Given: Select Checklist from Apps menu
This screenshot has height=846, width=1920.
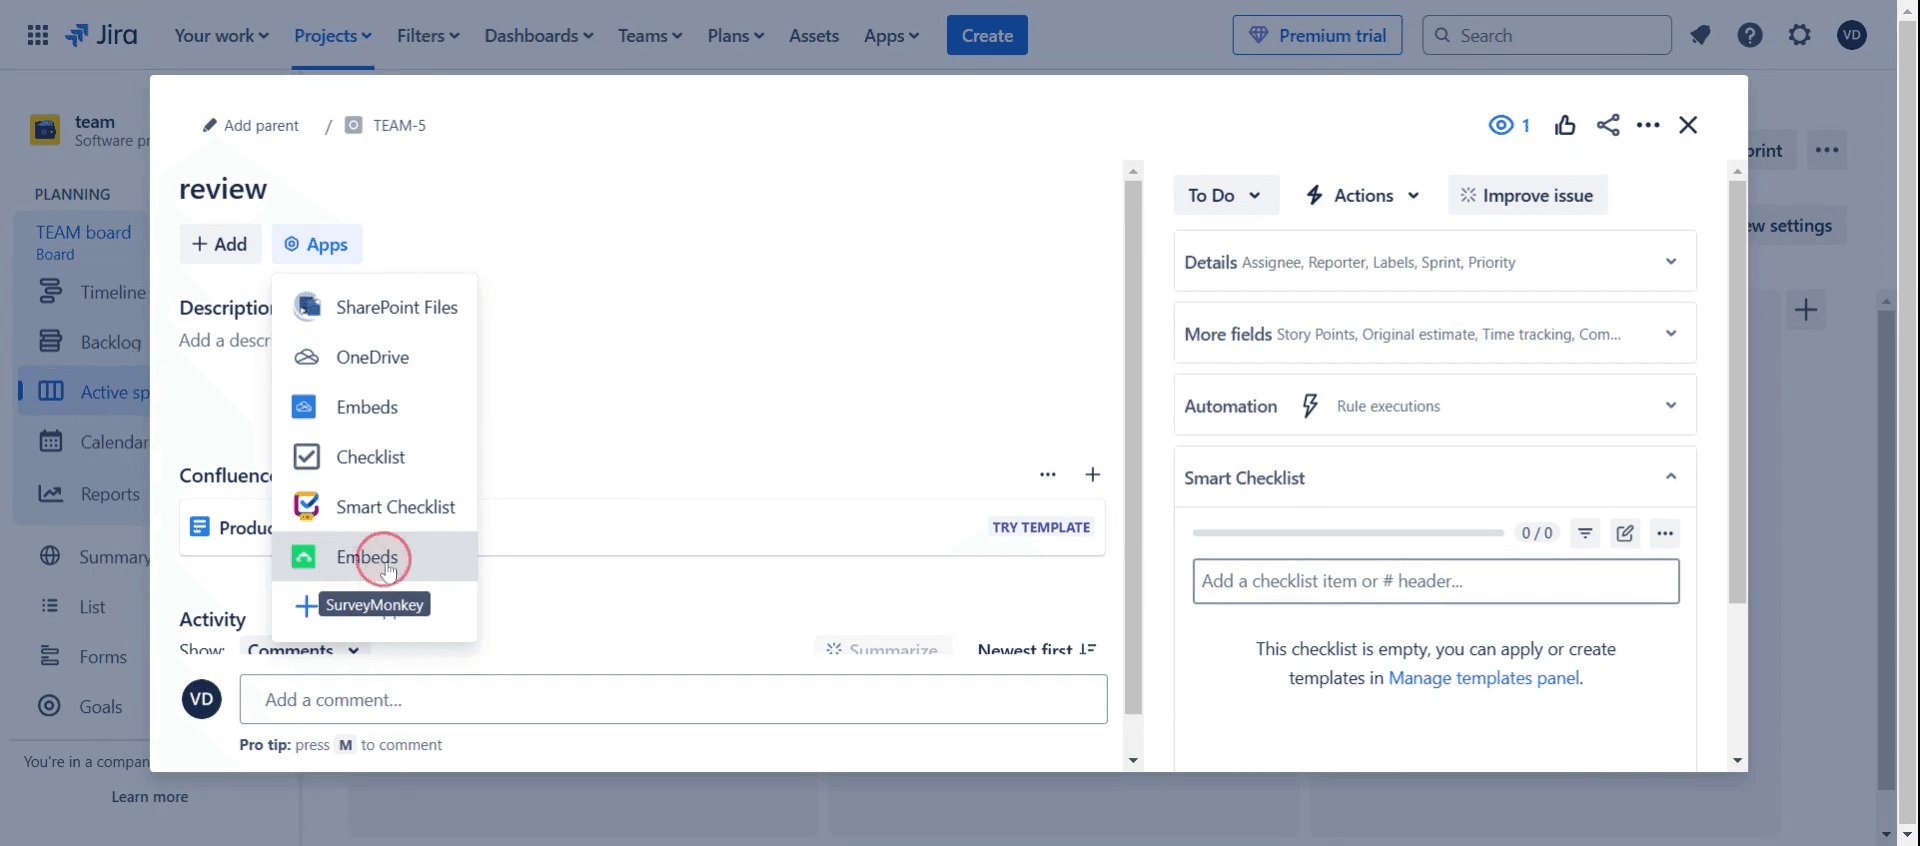Looking at the screenshot, I should pos(375,457).
